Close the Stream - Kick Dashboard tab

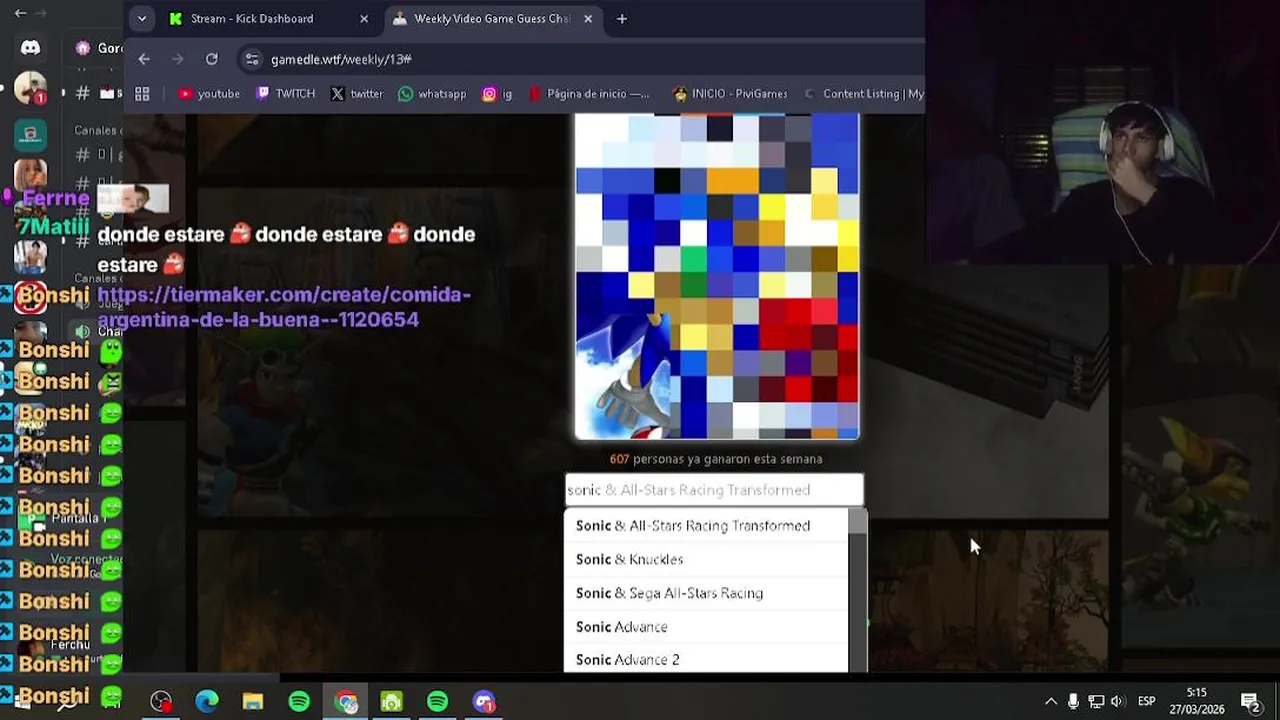point(364,18)
